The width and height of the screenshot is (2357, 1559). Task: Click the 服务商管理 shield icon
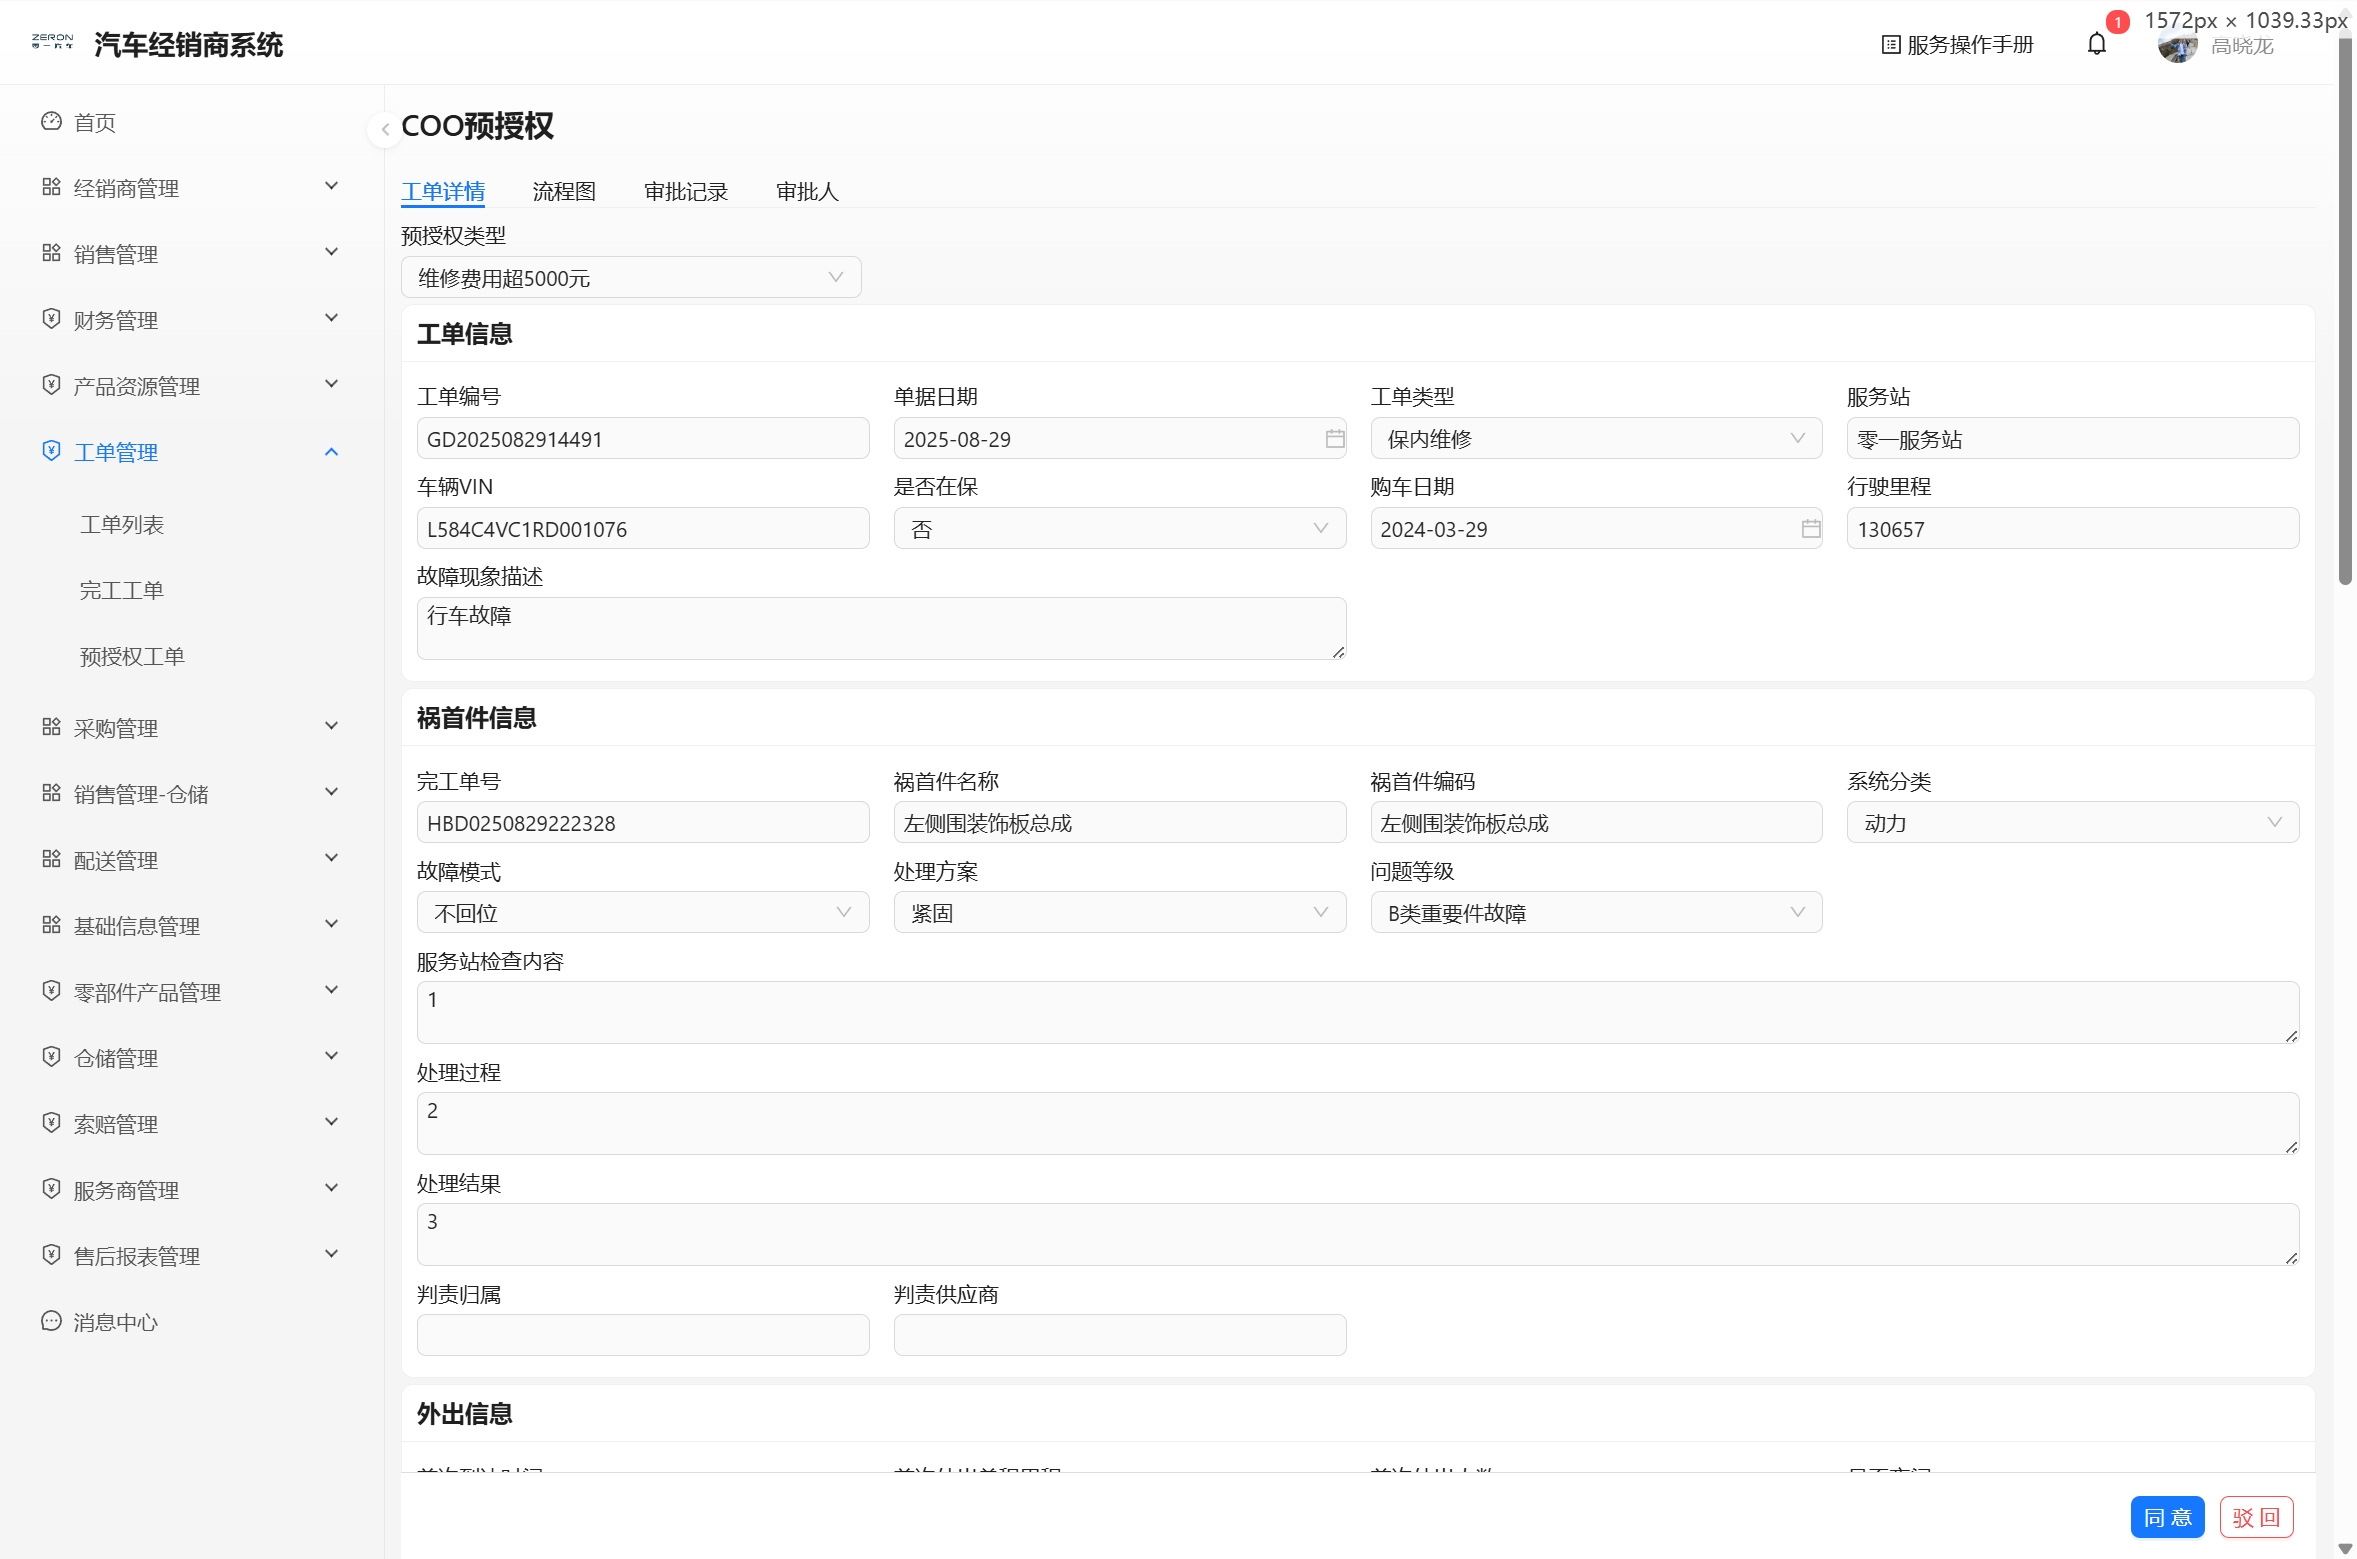point(52,1189)
